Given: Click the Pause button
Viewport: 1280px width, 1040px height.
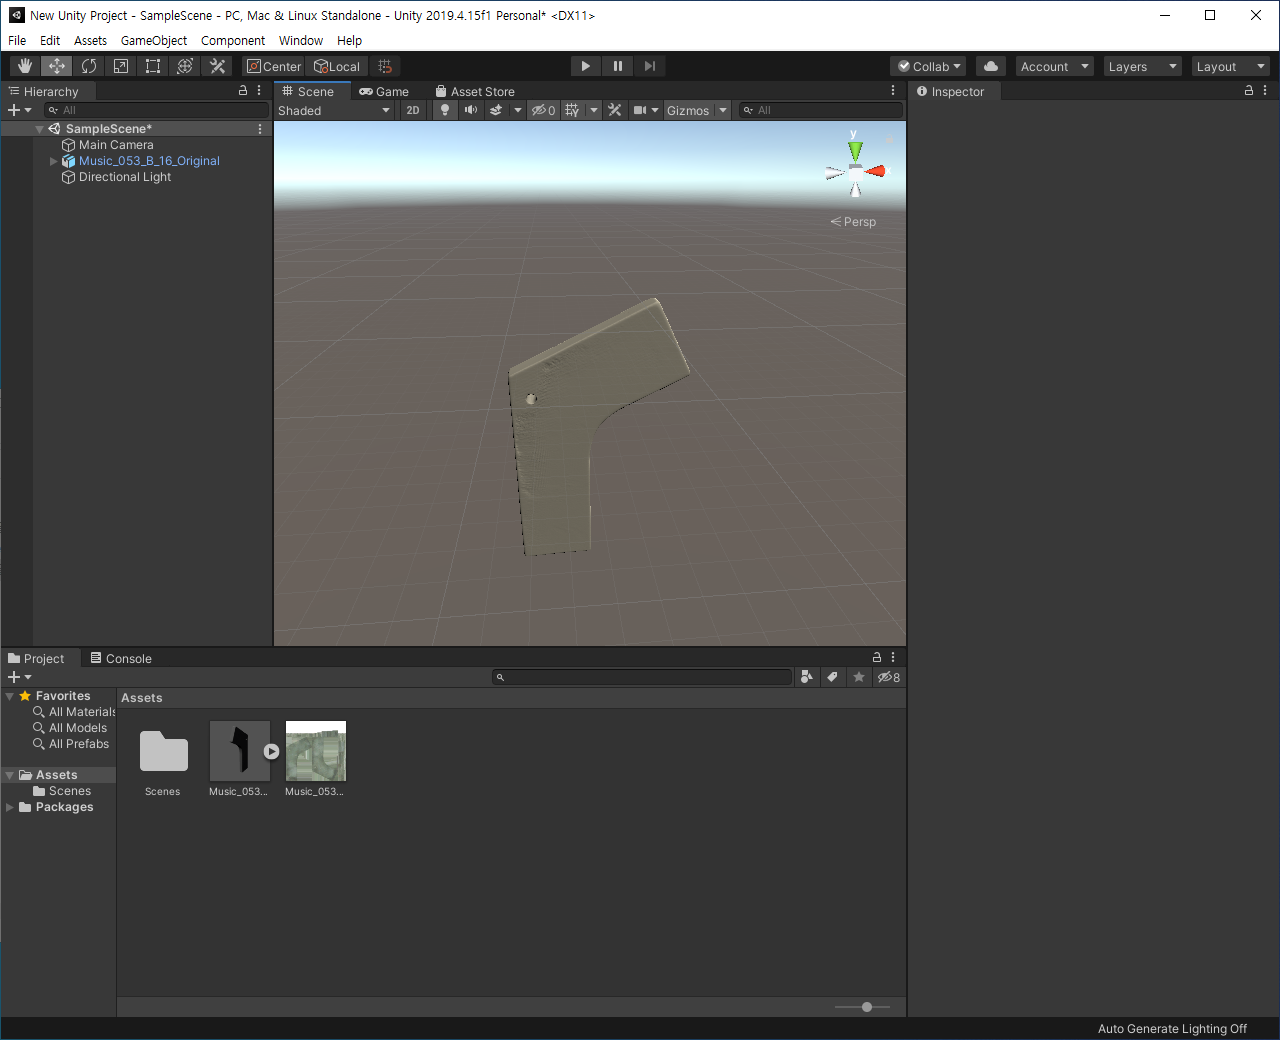Looking at the screenshot, I should tap(618, 66).
